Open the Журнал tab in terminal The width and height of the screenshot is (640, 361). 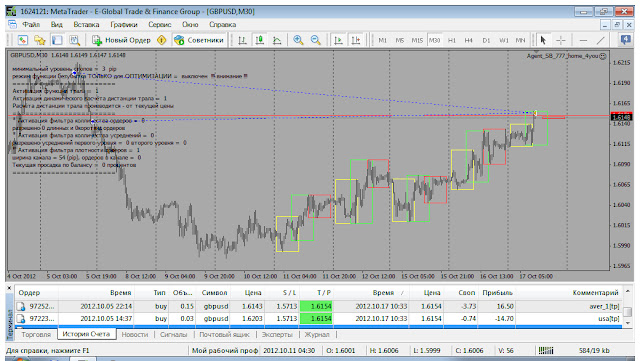[x=317, y=334]
